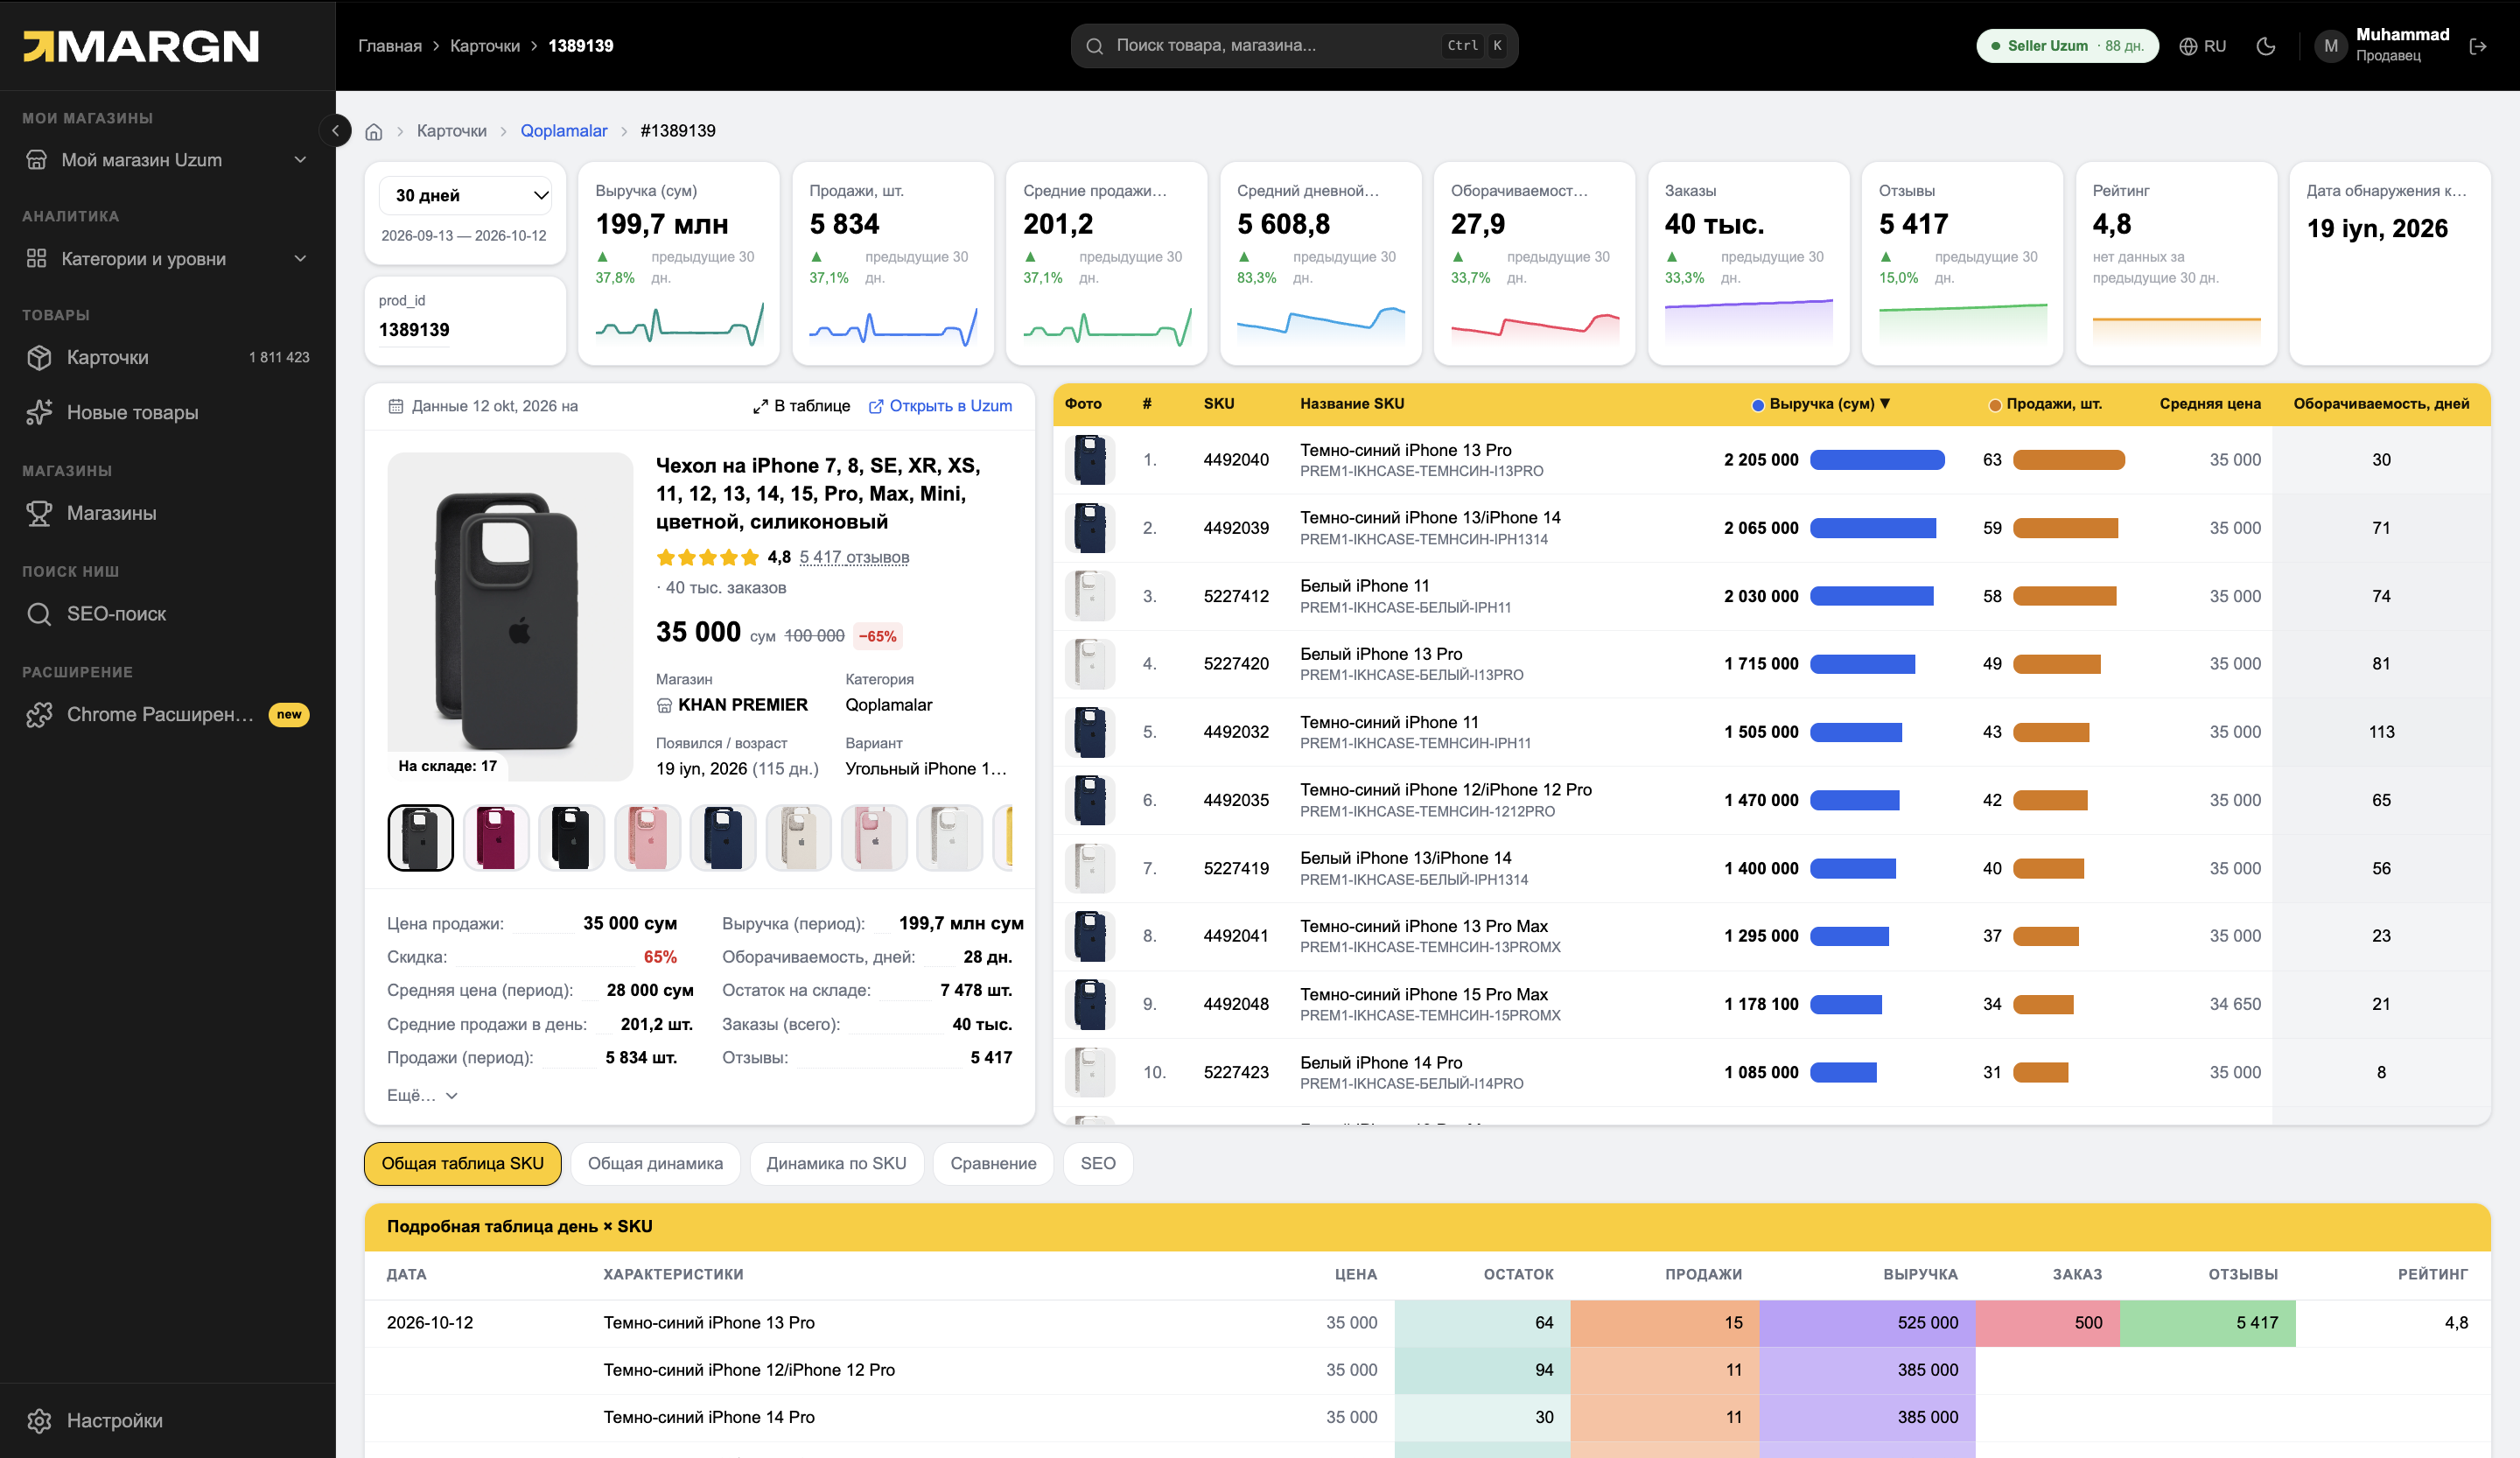Open the 5 417 отзывов reviews link
2520x1458 pixels.
click(x=854, y=557)
